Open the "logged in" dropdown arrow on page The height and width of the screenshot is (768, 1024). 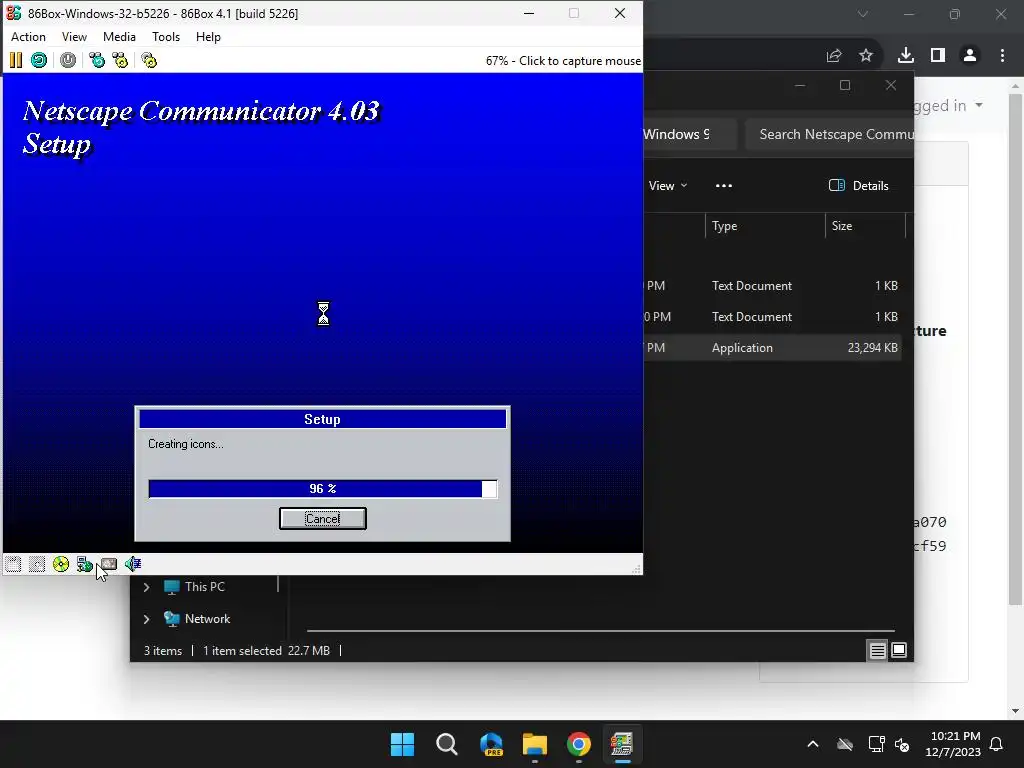[x=978, y=105]
